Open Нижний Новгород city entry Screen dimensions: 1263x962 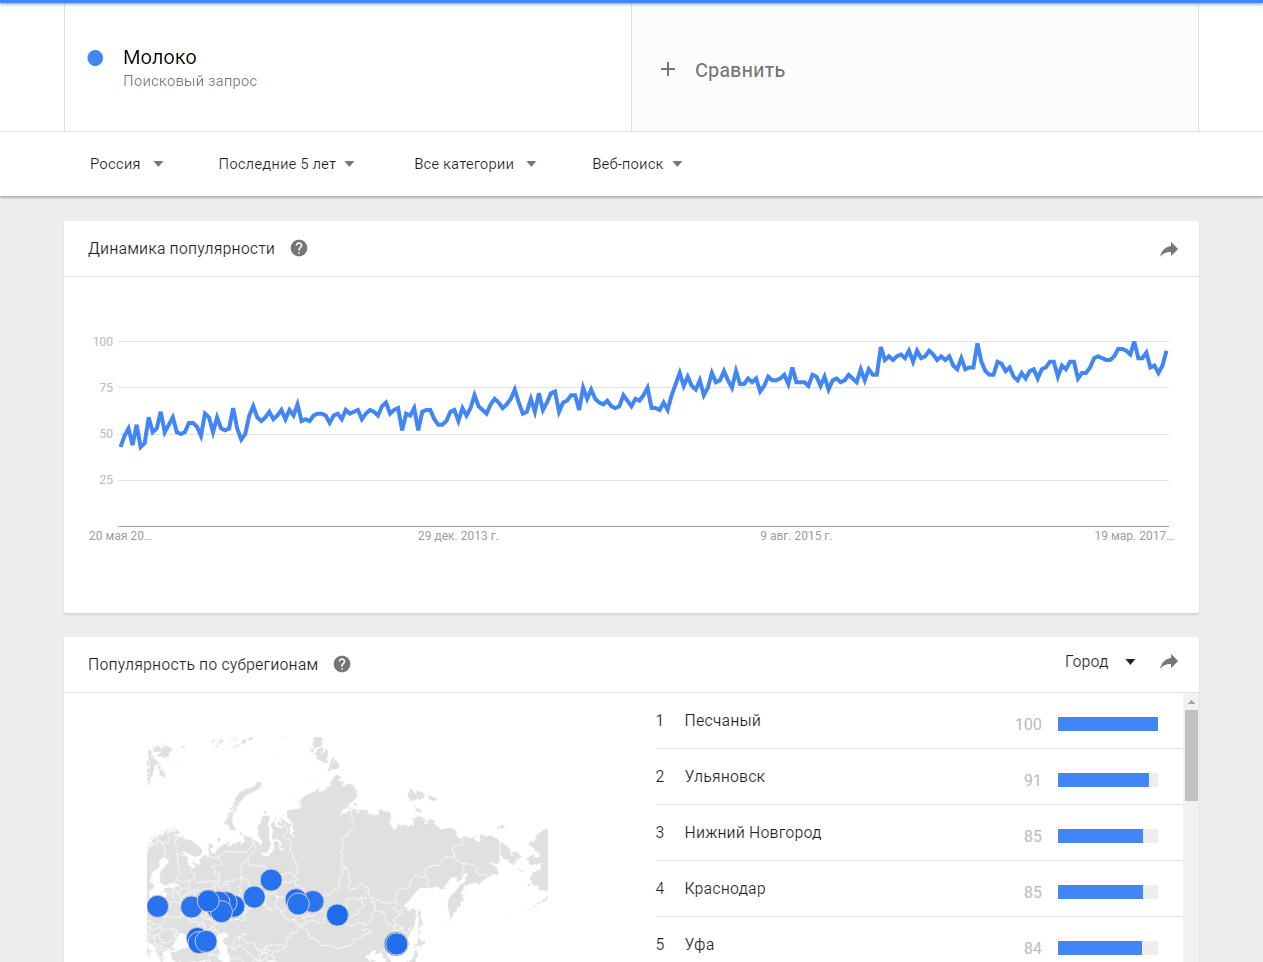point(752,832)
